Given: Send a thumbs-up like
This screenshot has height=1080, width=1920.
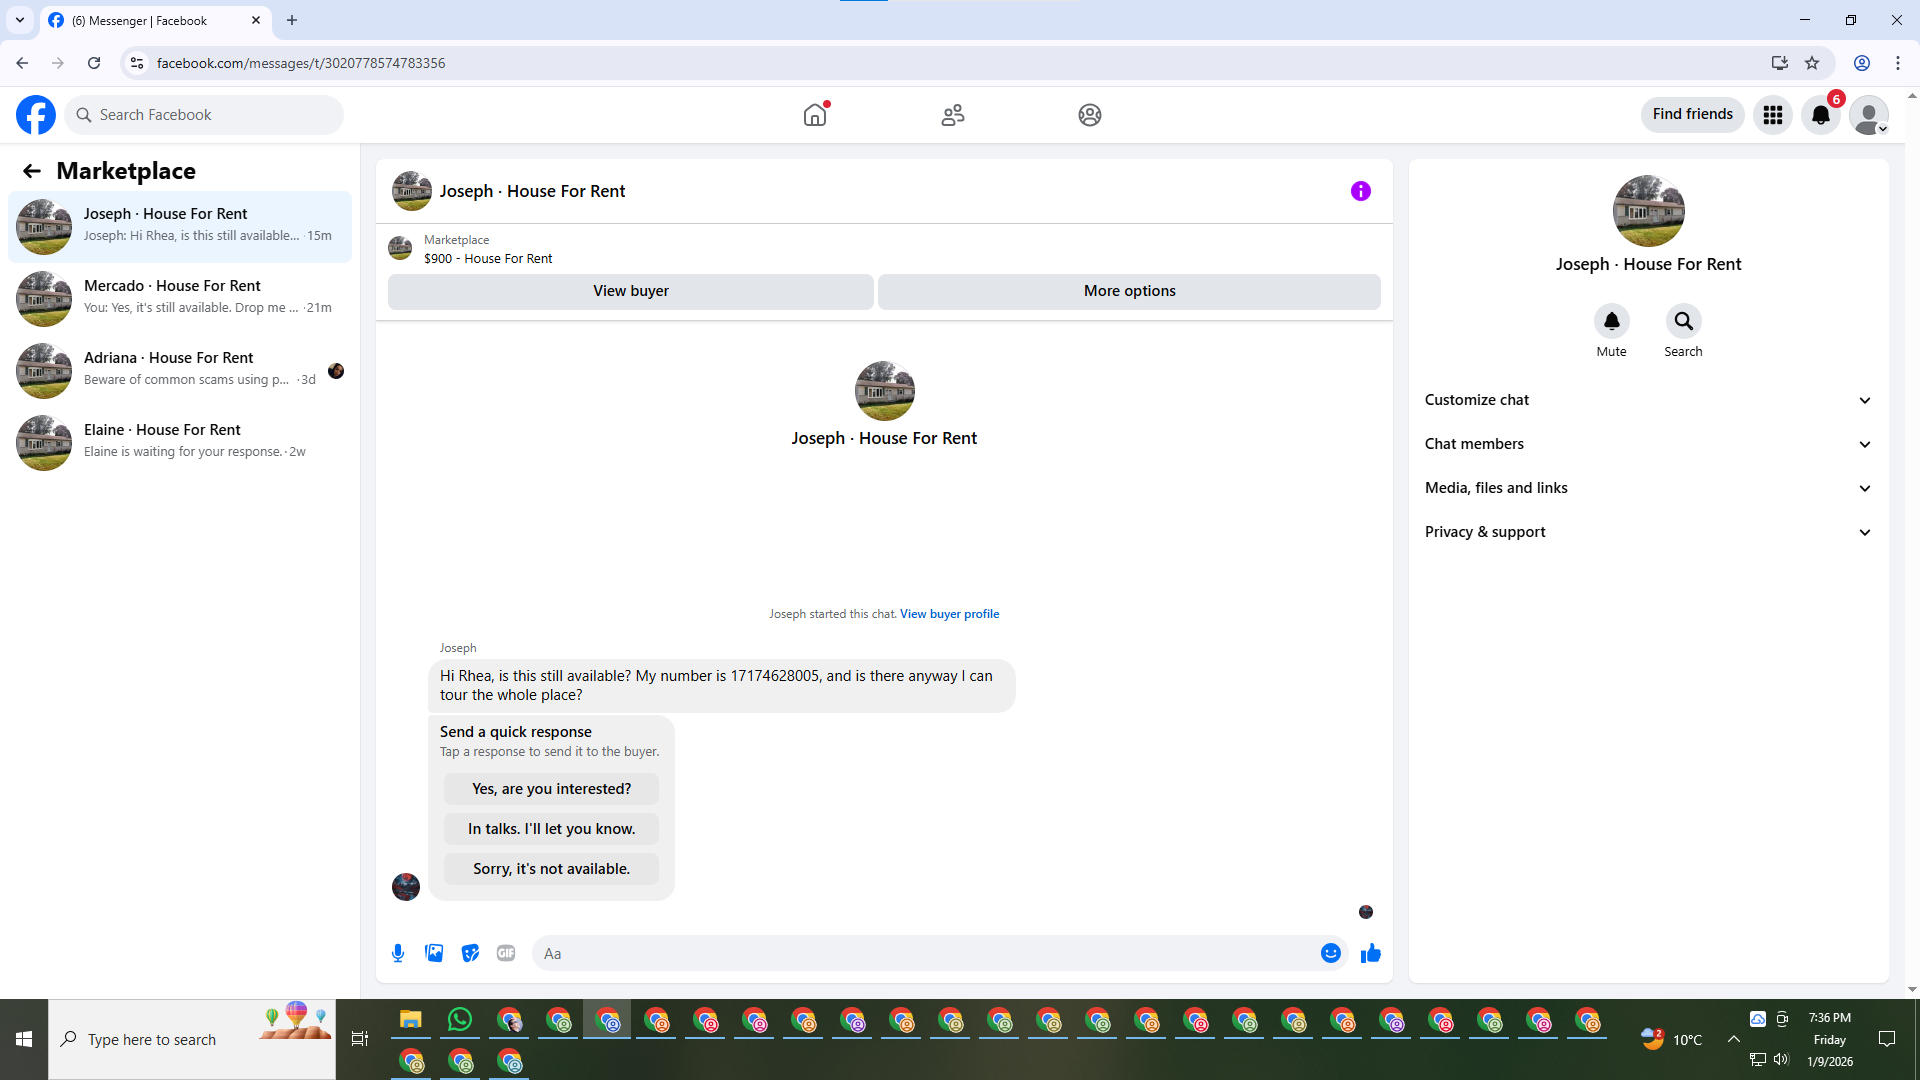Looking at the screenshot, I should (1370, 953).
